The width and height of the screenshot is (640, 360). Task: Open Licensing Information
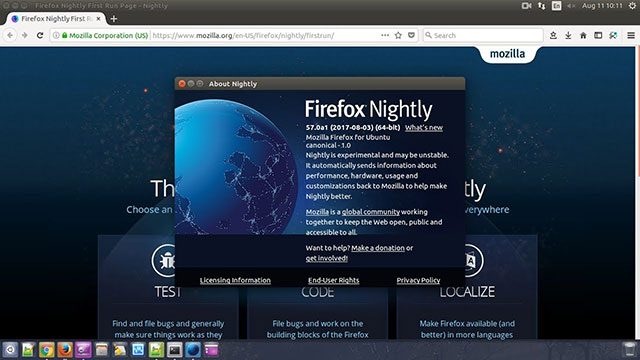235,280
